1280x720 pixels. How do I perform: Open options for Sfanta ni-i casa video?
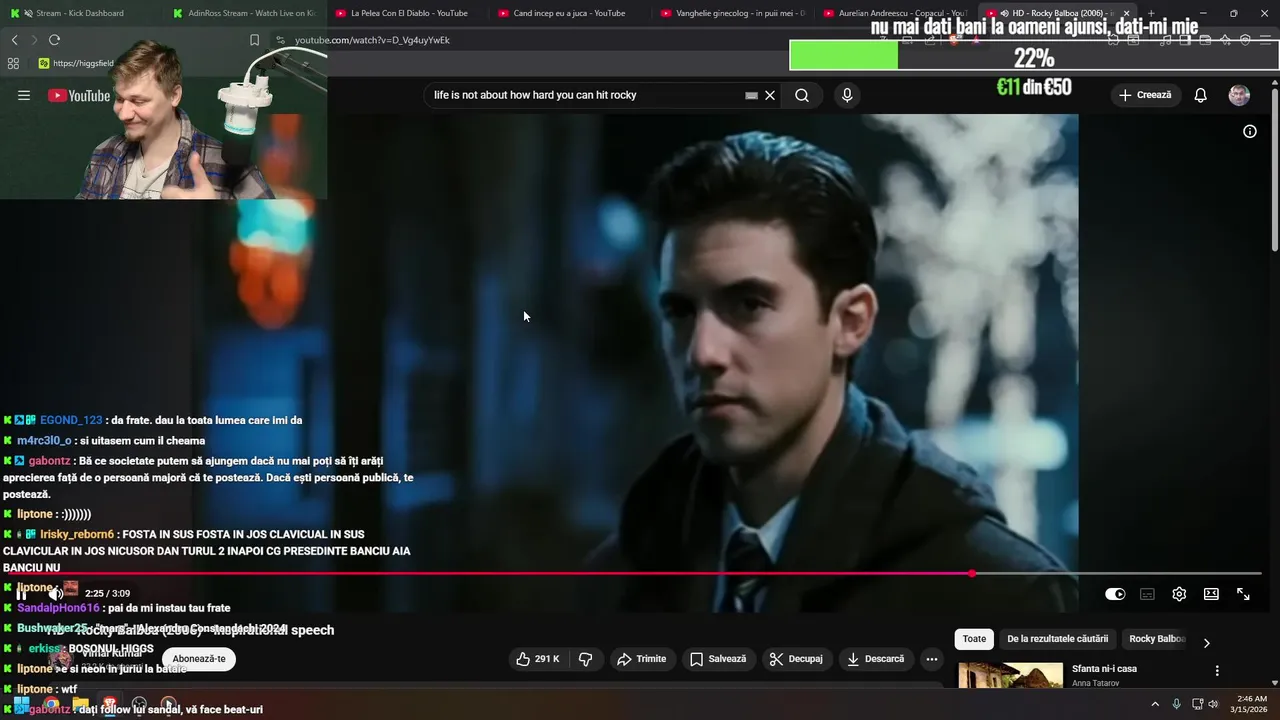pyautogui.click(x=1217, y=671)
